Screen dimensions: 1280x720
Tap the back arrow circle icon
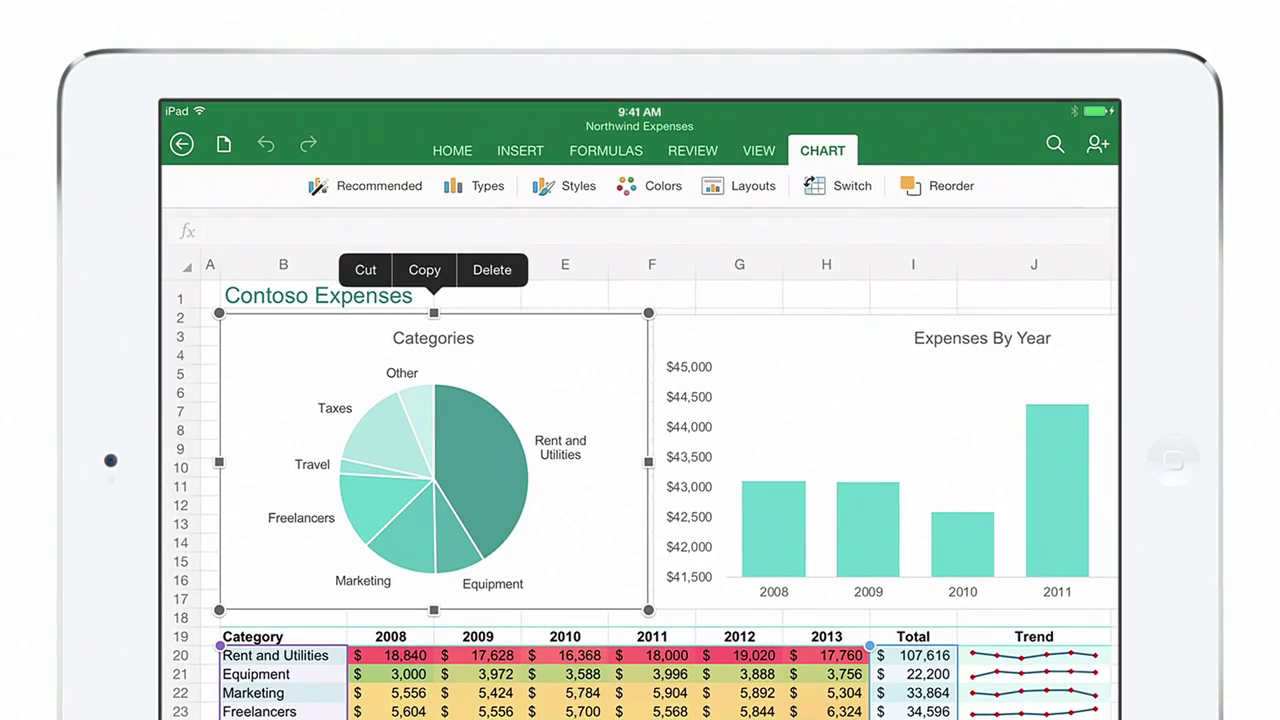pos(181,145)
